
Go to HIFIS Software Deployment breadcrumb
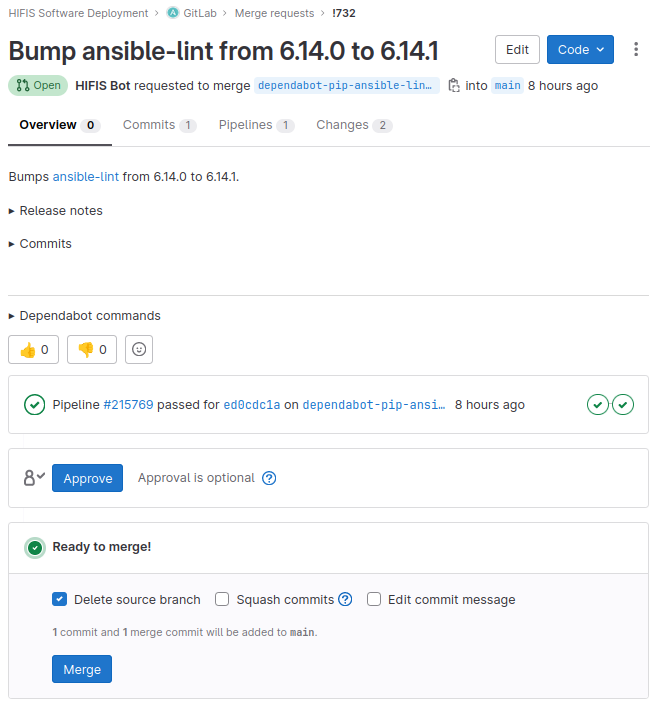(78, 13)
